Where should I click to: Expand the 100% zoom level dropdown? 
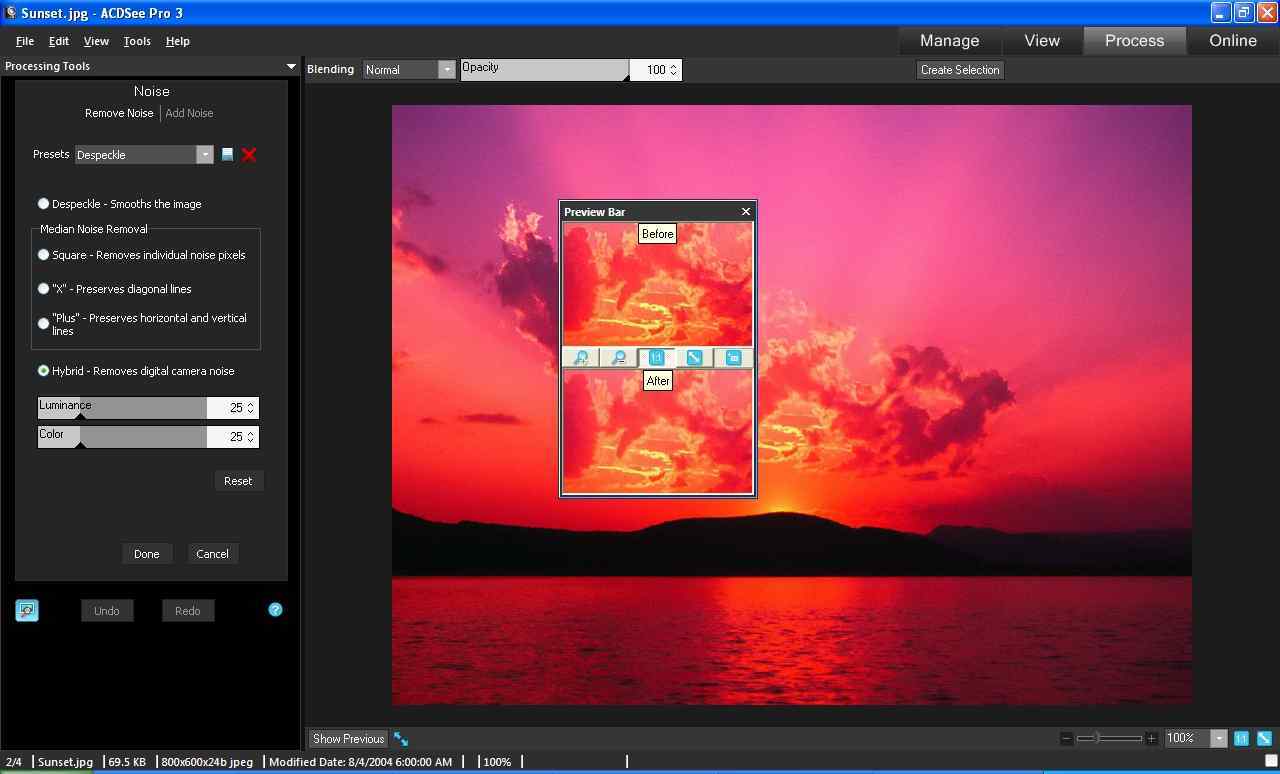(1217, 738)
